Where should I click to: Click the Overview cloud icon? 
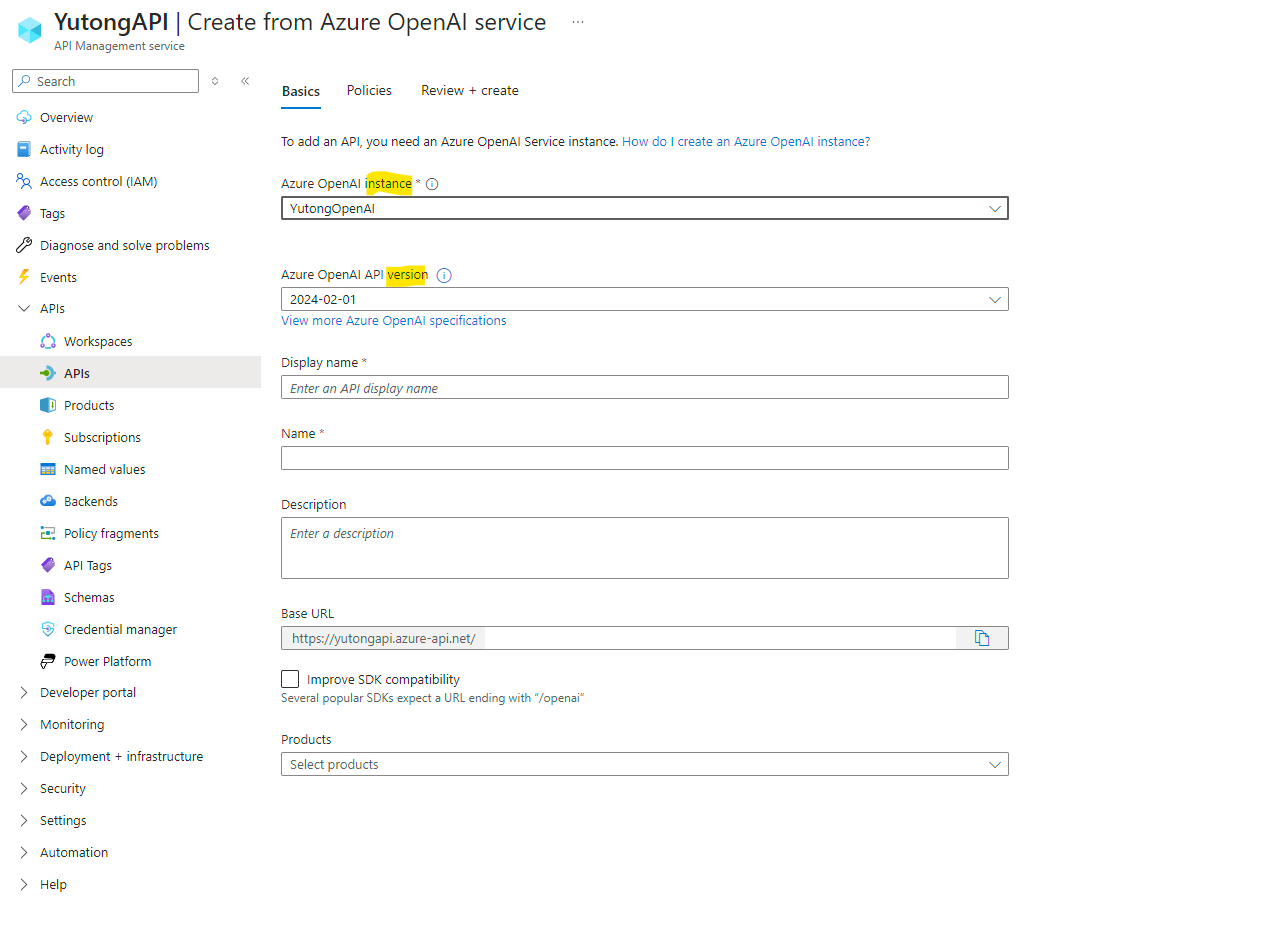pos(24,117)
